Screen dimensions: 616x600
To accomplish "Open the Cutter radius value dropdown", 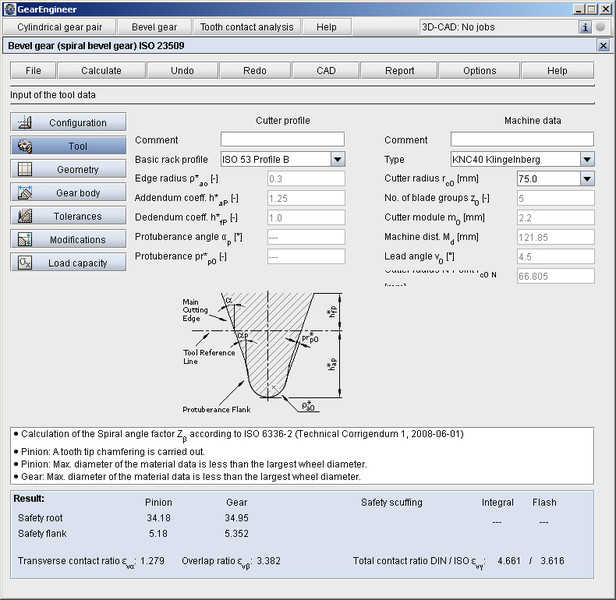I will pos(587,179).
